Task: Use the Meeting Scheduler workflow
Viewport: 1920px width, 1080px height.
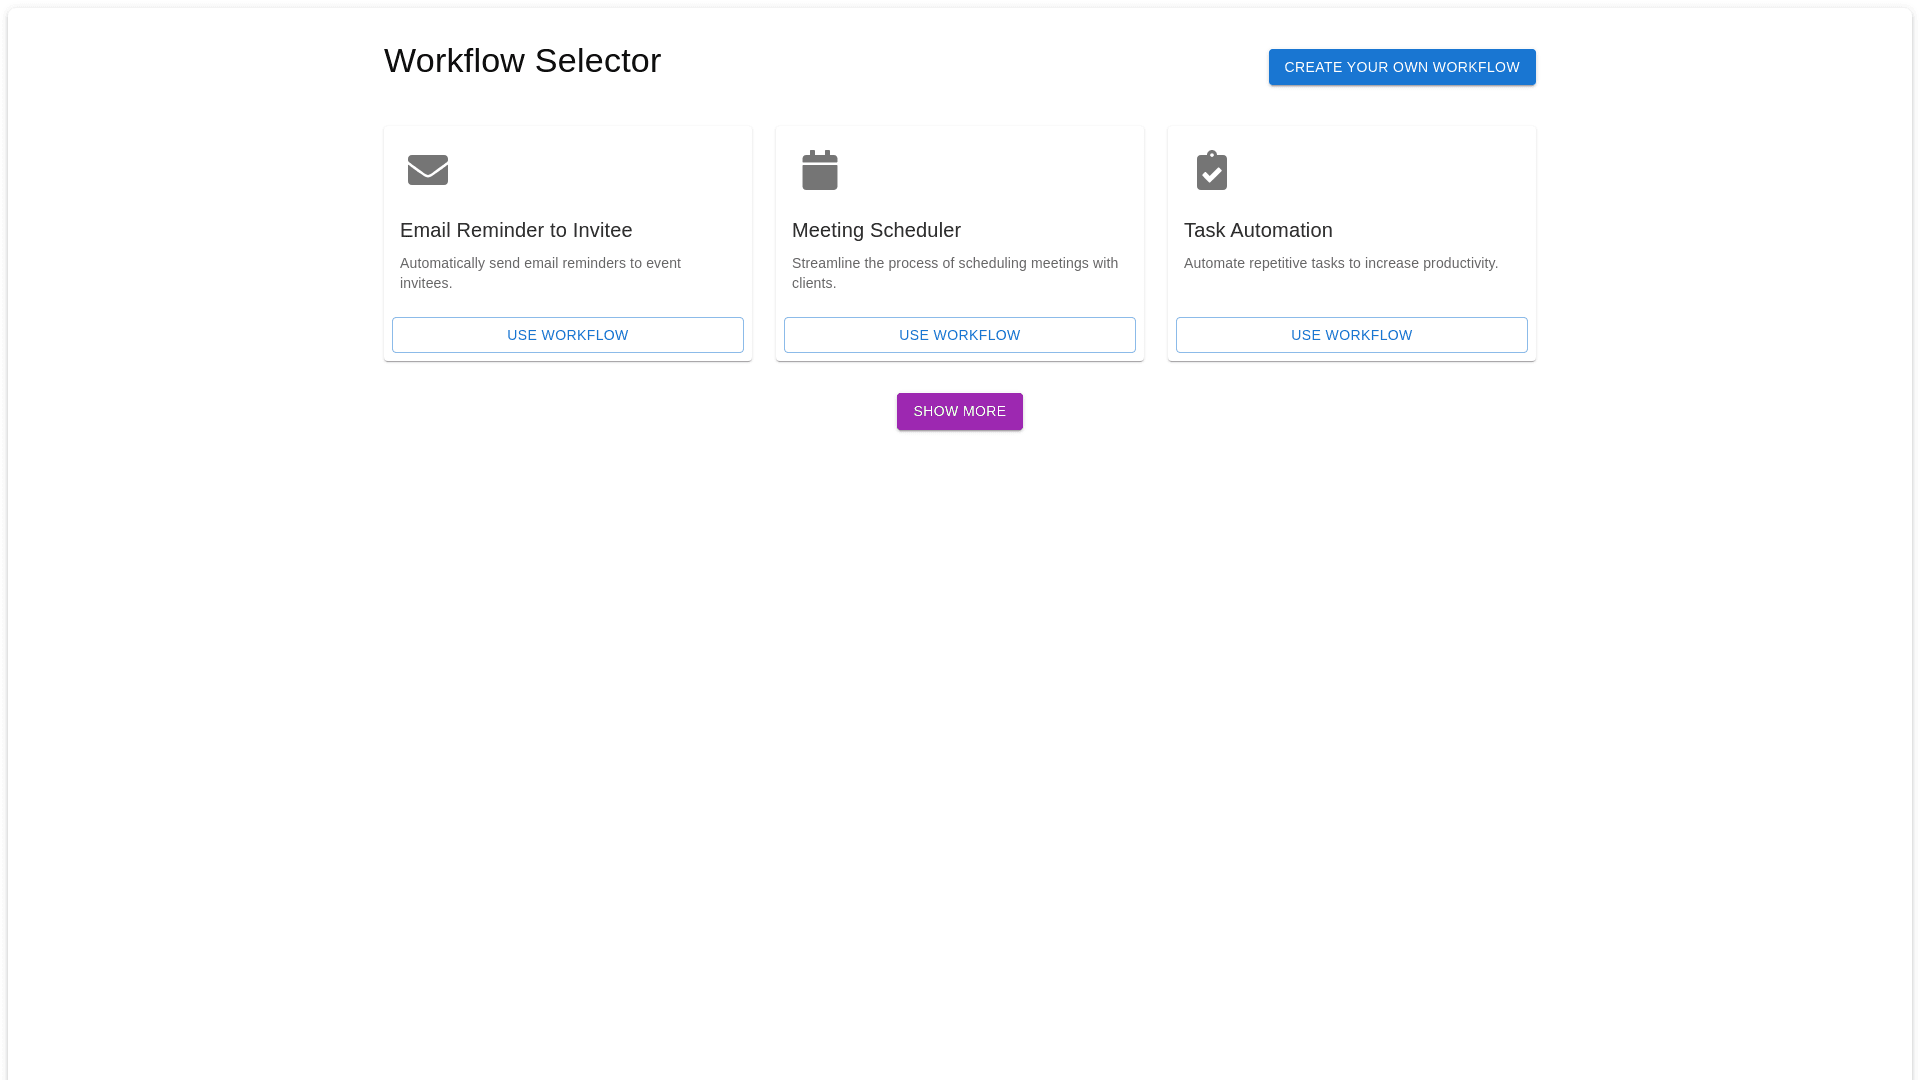Action: coord(960,335)
